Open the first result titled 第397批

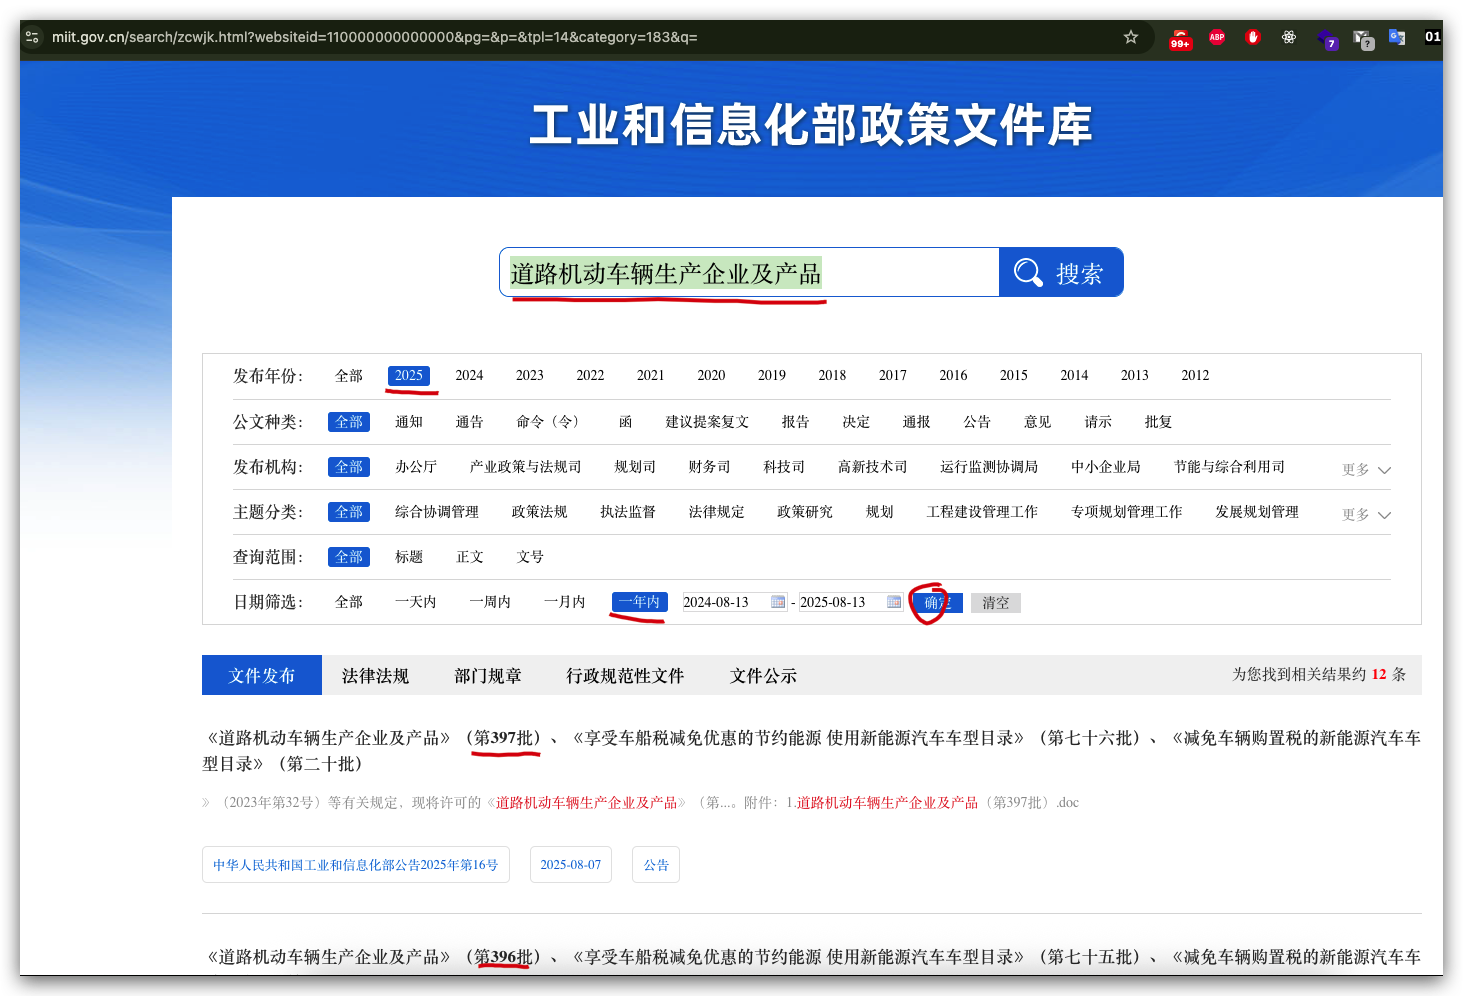[x=811, y=751]
